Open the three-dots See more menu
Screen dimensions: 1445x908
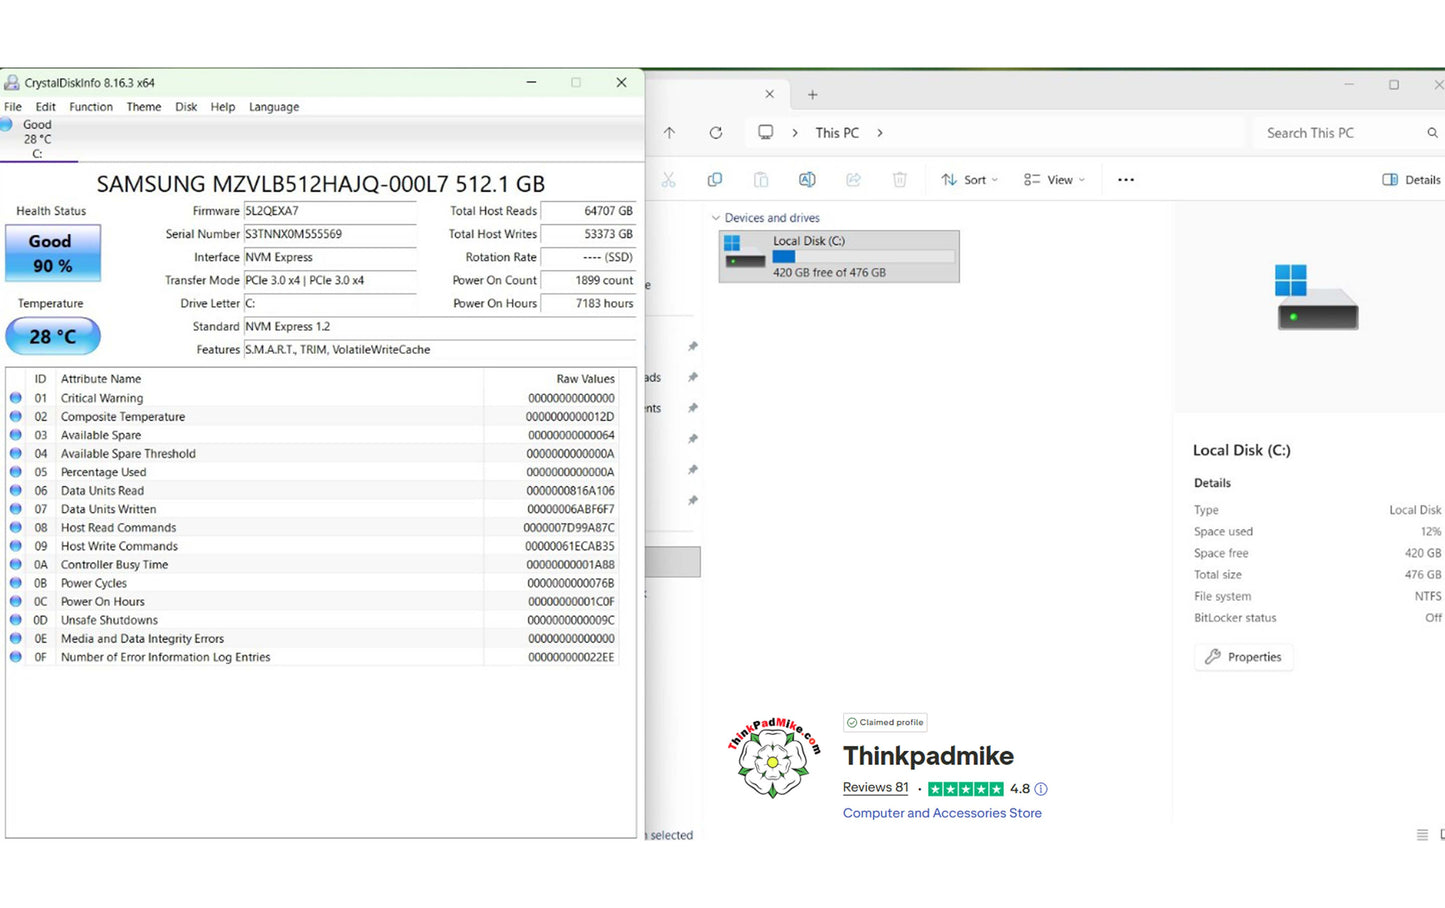[x=1126, y=180]
